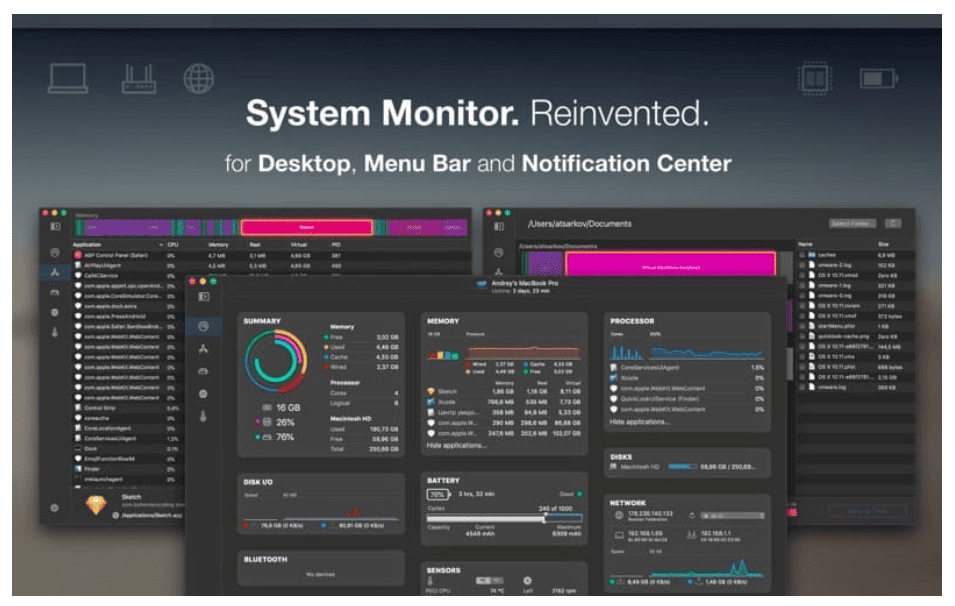Sort by CPU column header

173,245
